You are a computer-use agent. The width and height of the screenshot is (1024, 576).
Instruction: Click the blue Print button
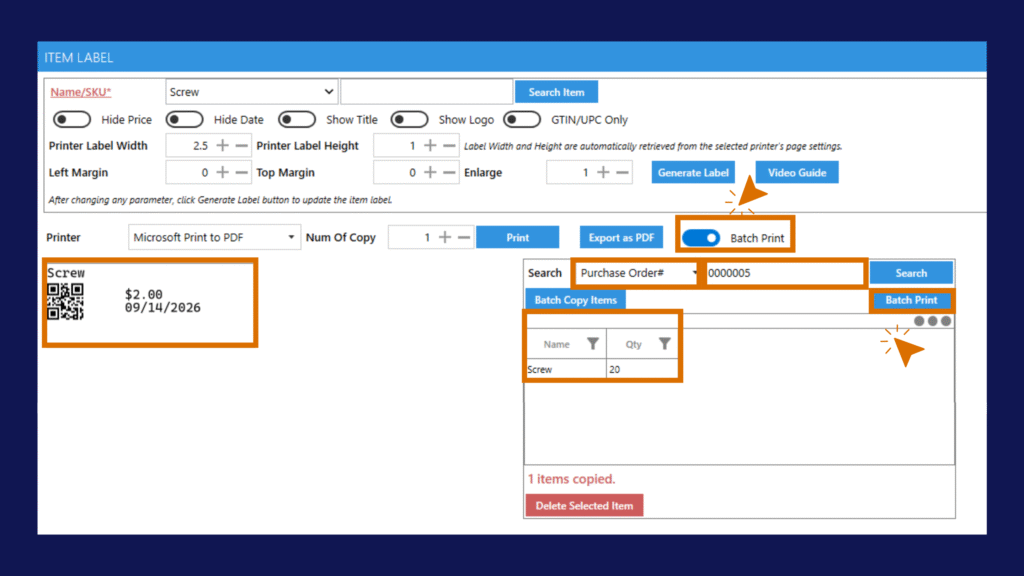(517, 237)
